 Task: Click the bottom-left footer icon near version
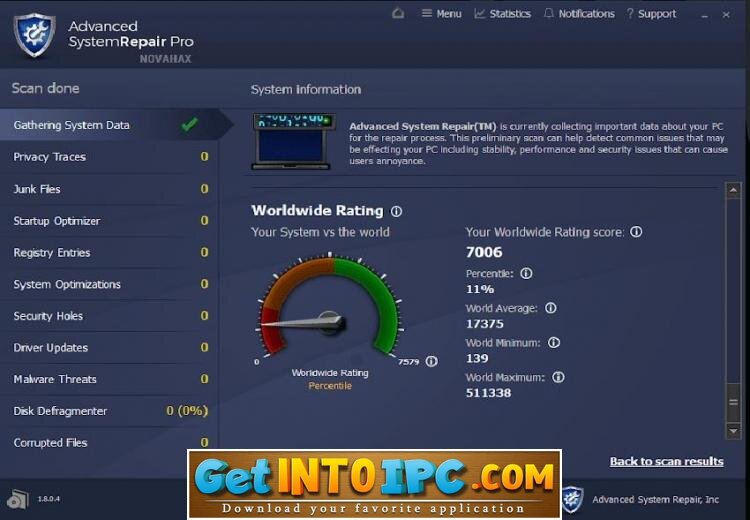point(18,499)
